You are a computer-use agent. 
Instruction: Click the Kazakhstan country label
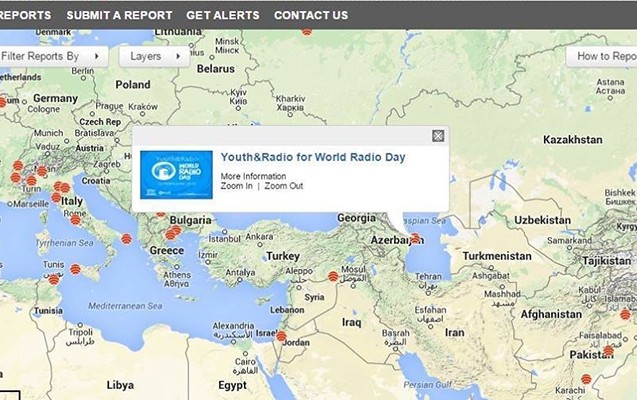click(573, 140)
